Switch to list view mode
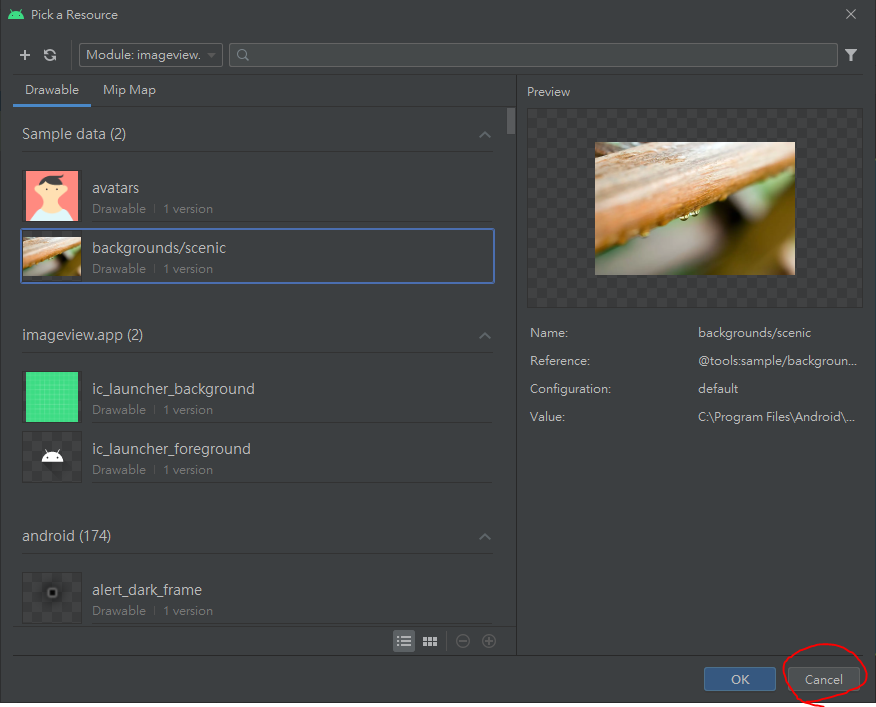 404,641
